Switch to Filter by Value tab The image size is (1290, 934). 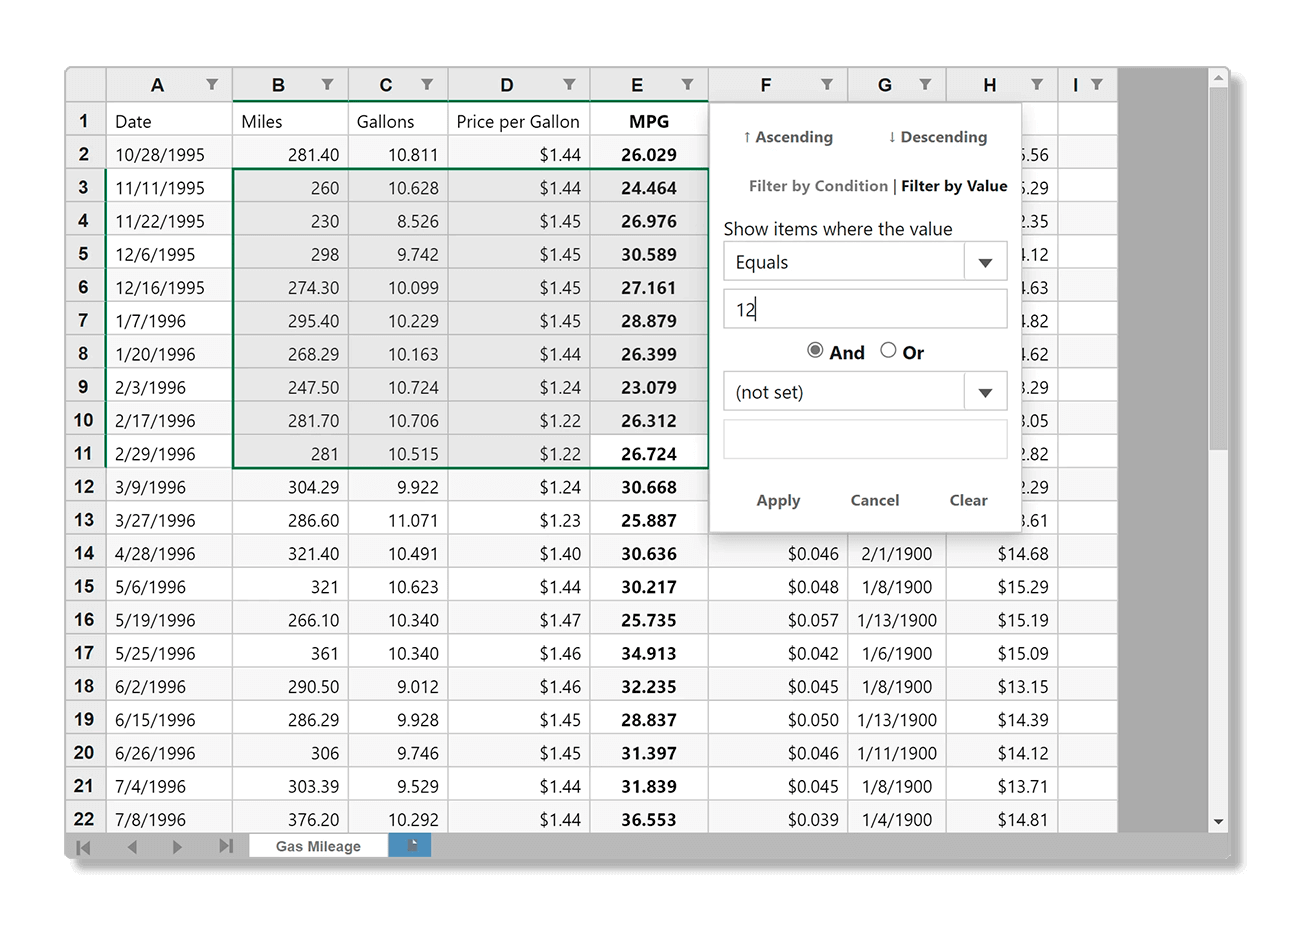(954, 186)
